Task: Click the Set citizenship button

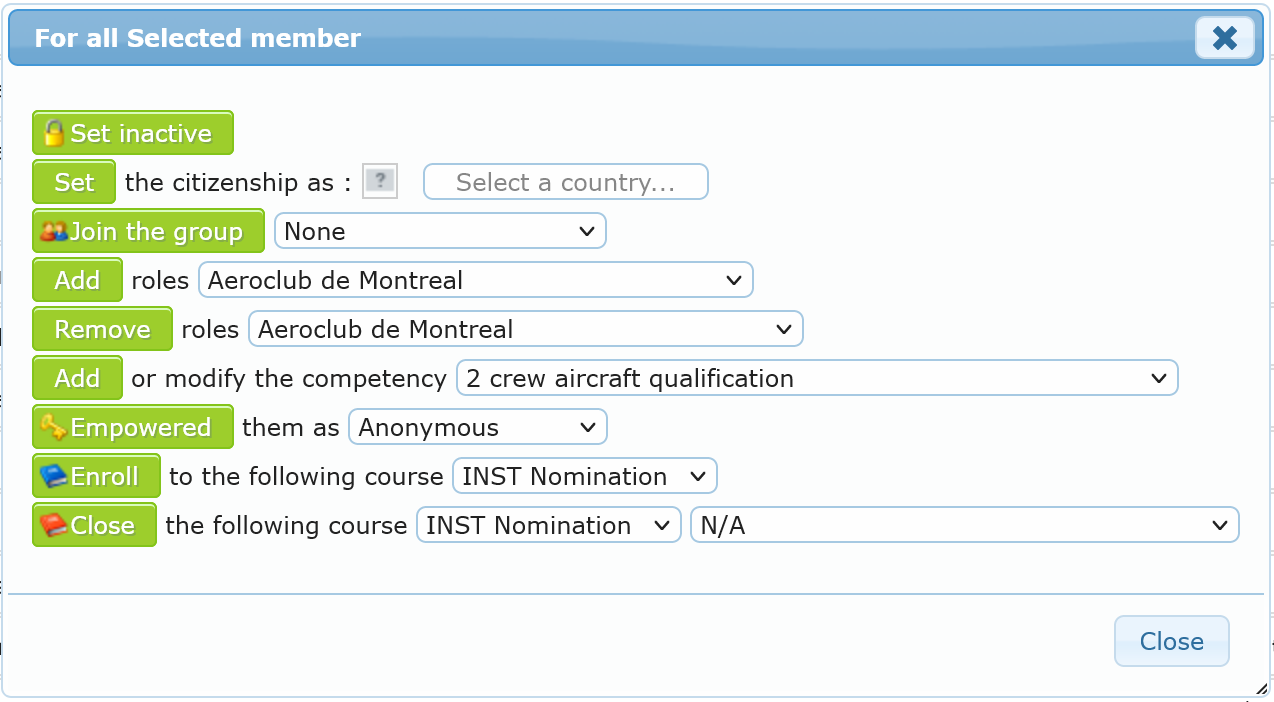Action: click(x=74, y=183)
